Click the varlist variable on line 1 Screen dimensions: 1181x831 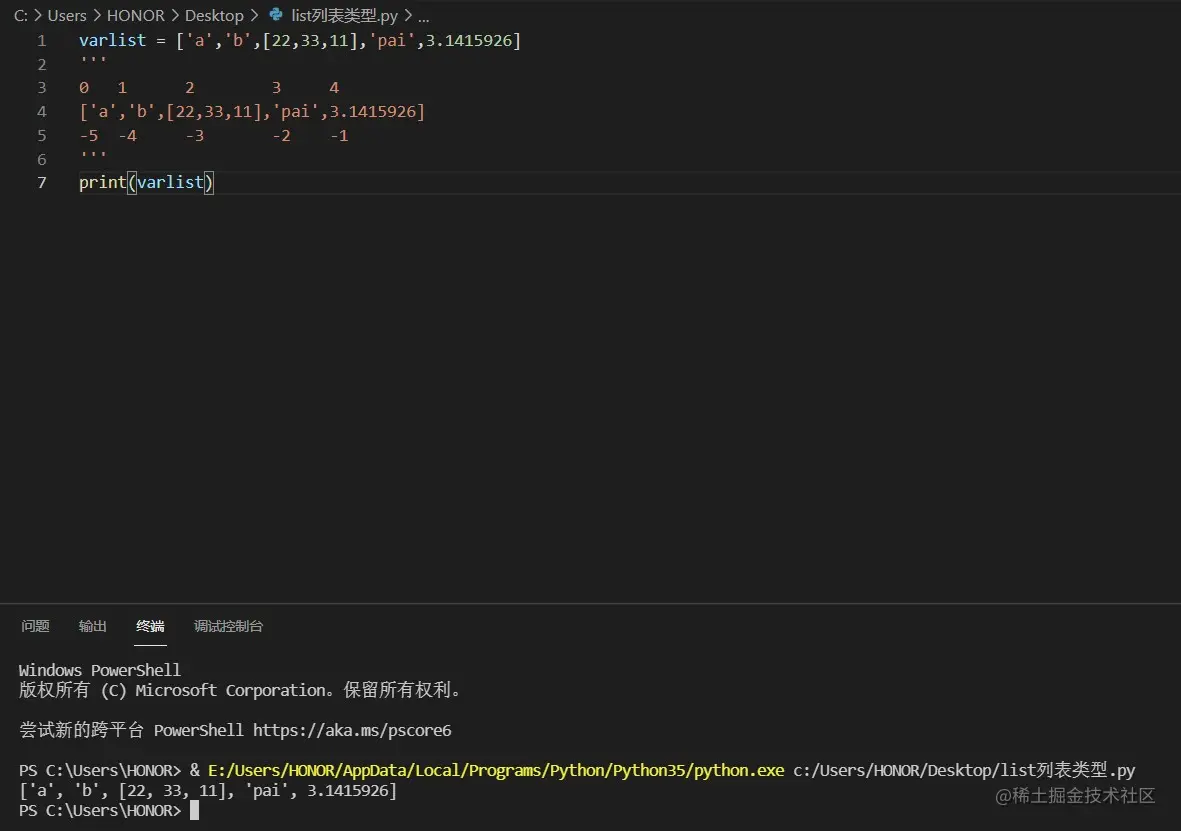[x=112, y=40]
